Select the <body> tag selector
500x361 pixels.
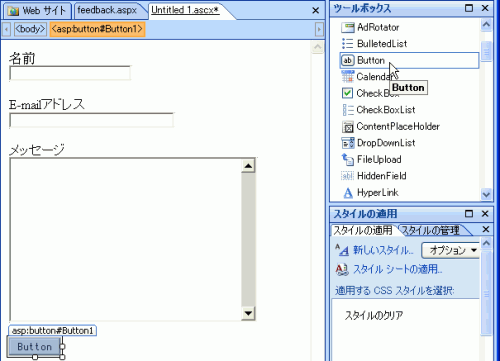point(30,29)
